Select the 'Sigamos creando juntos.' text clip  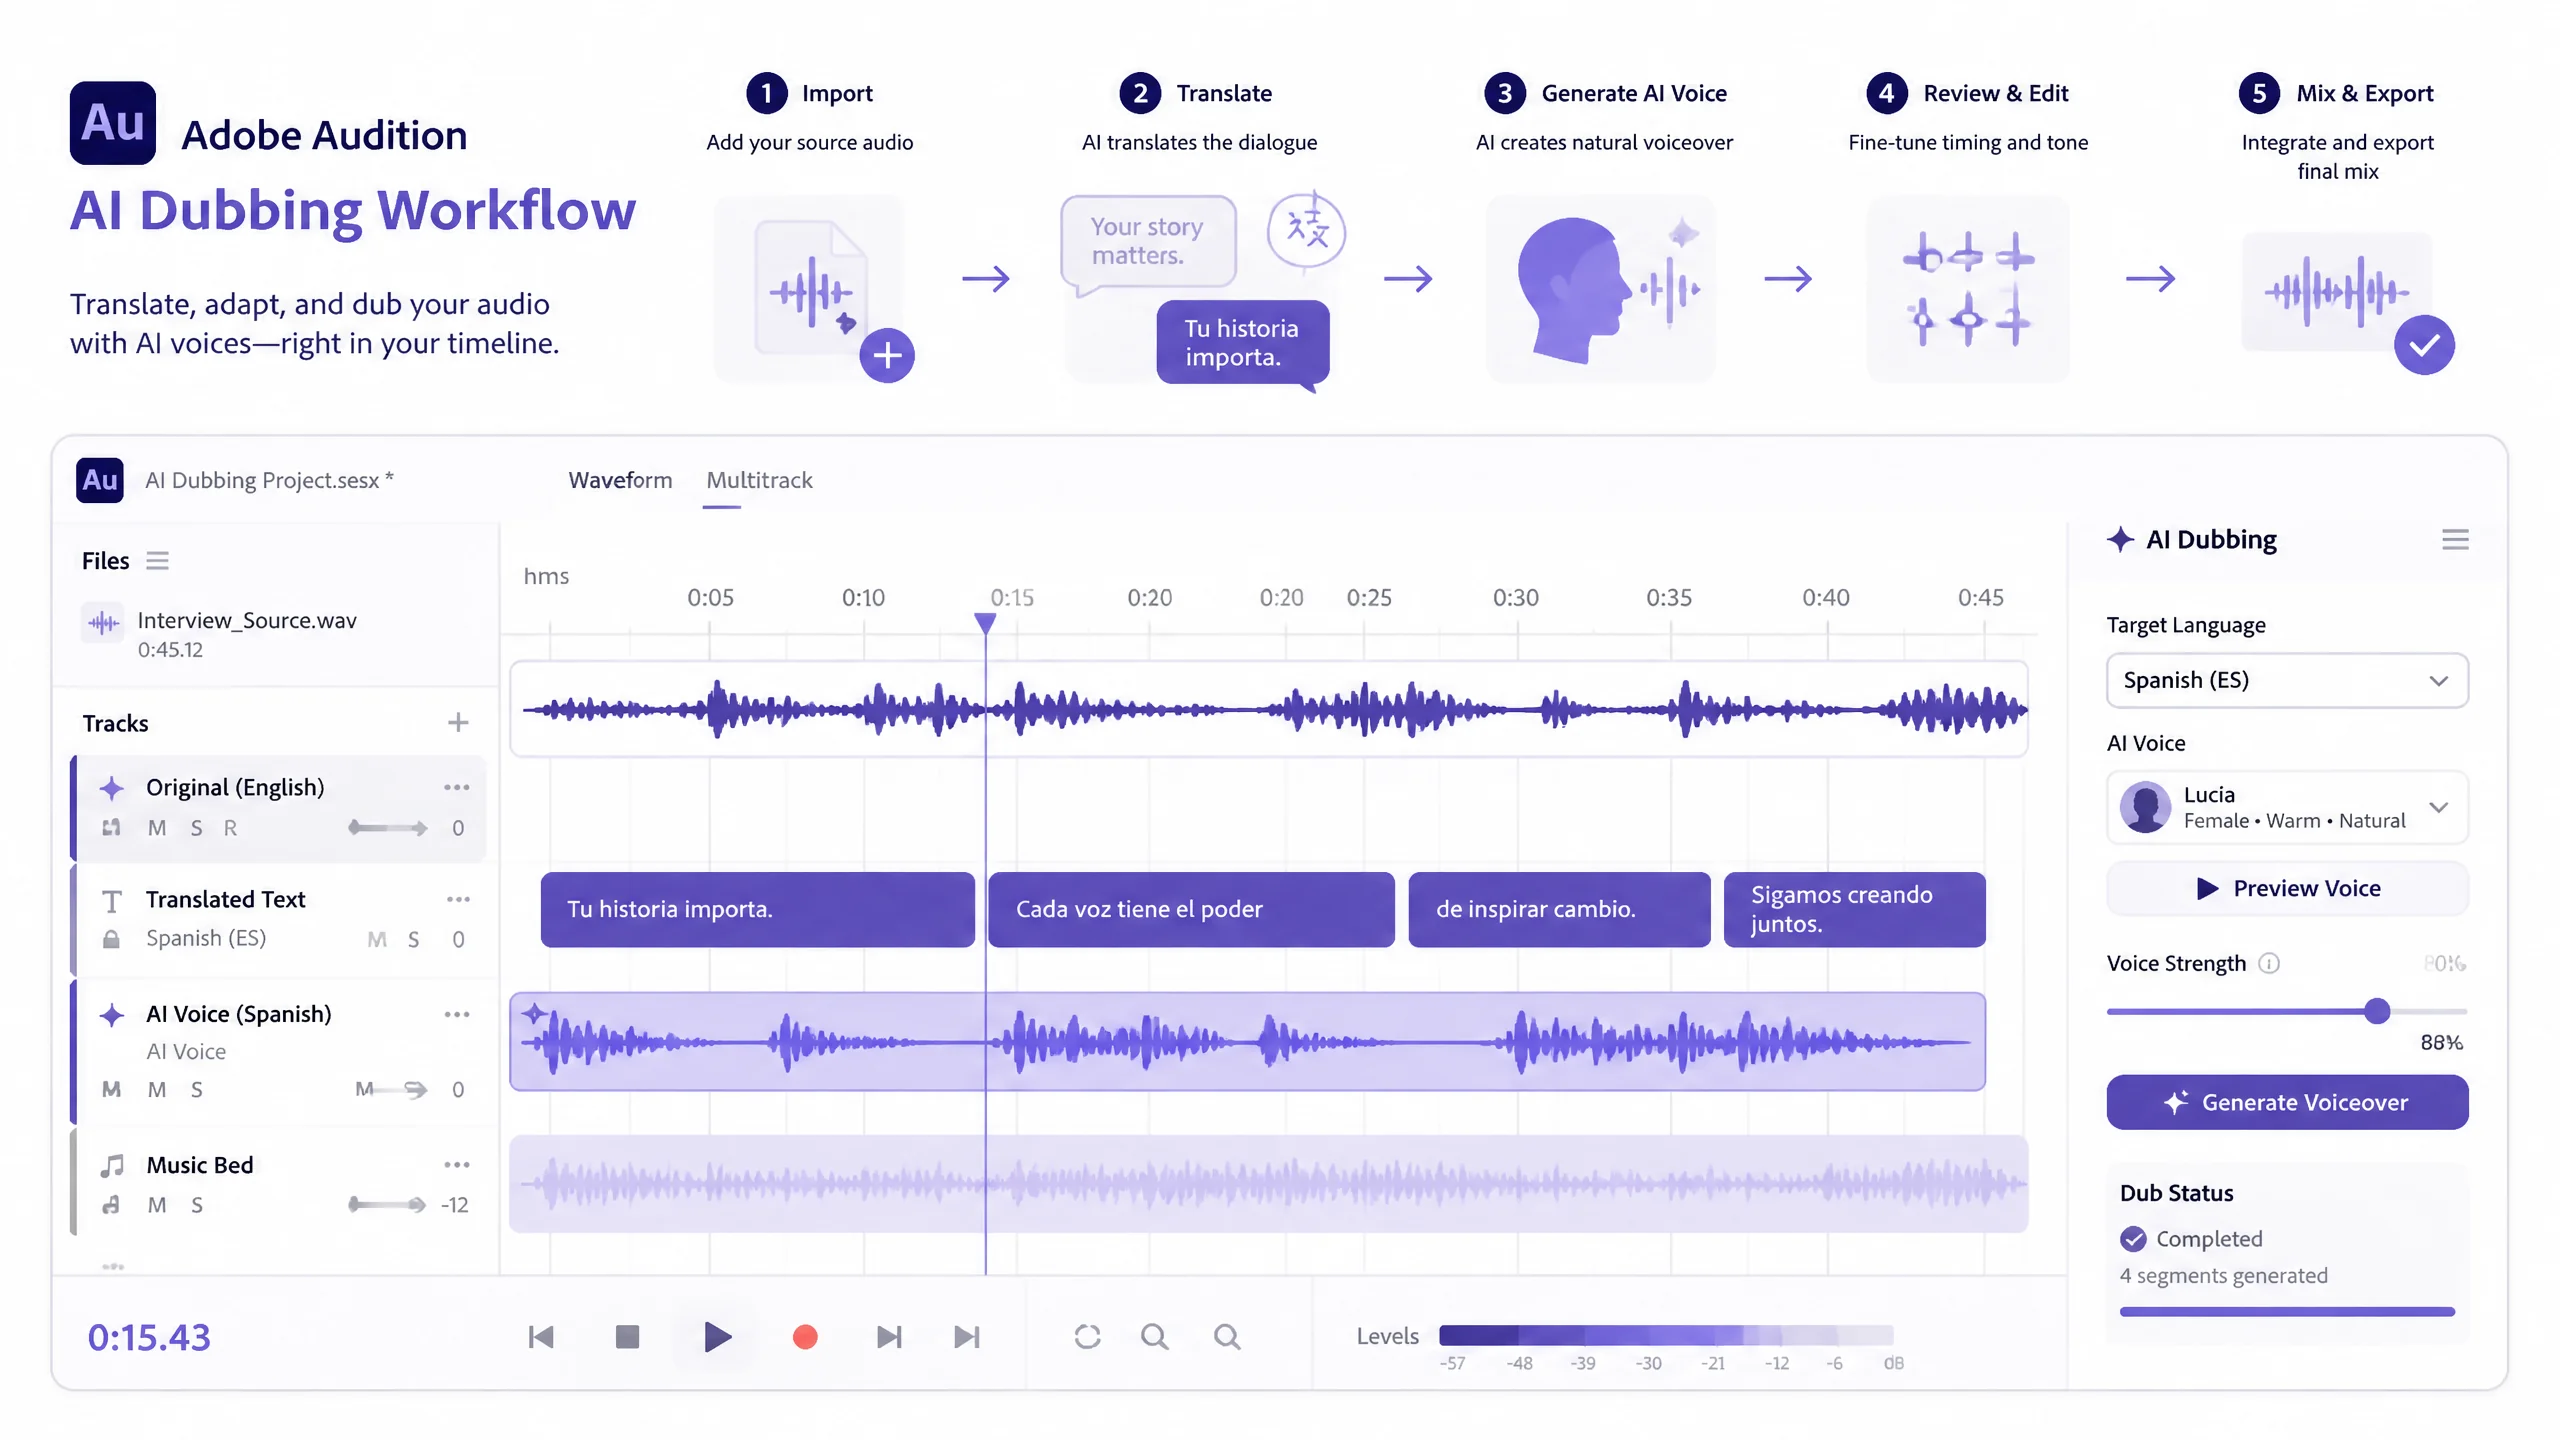[1854, 909]
